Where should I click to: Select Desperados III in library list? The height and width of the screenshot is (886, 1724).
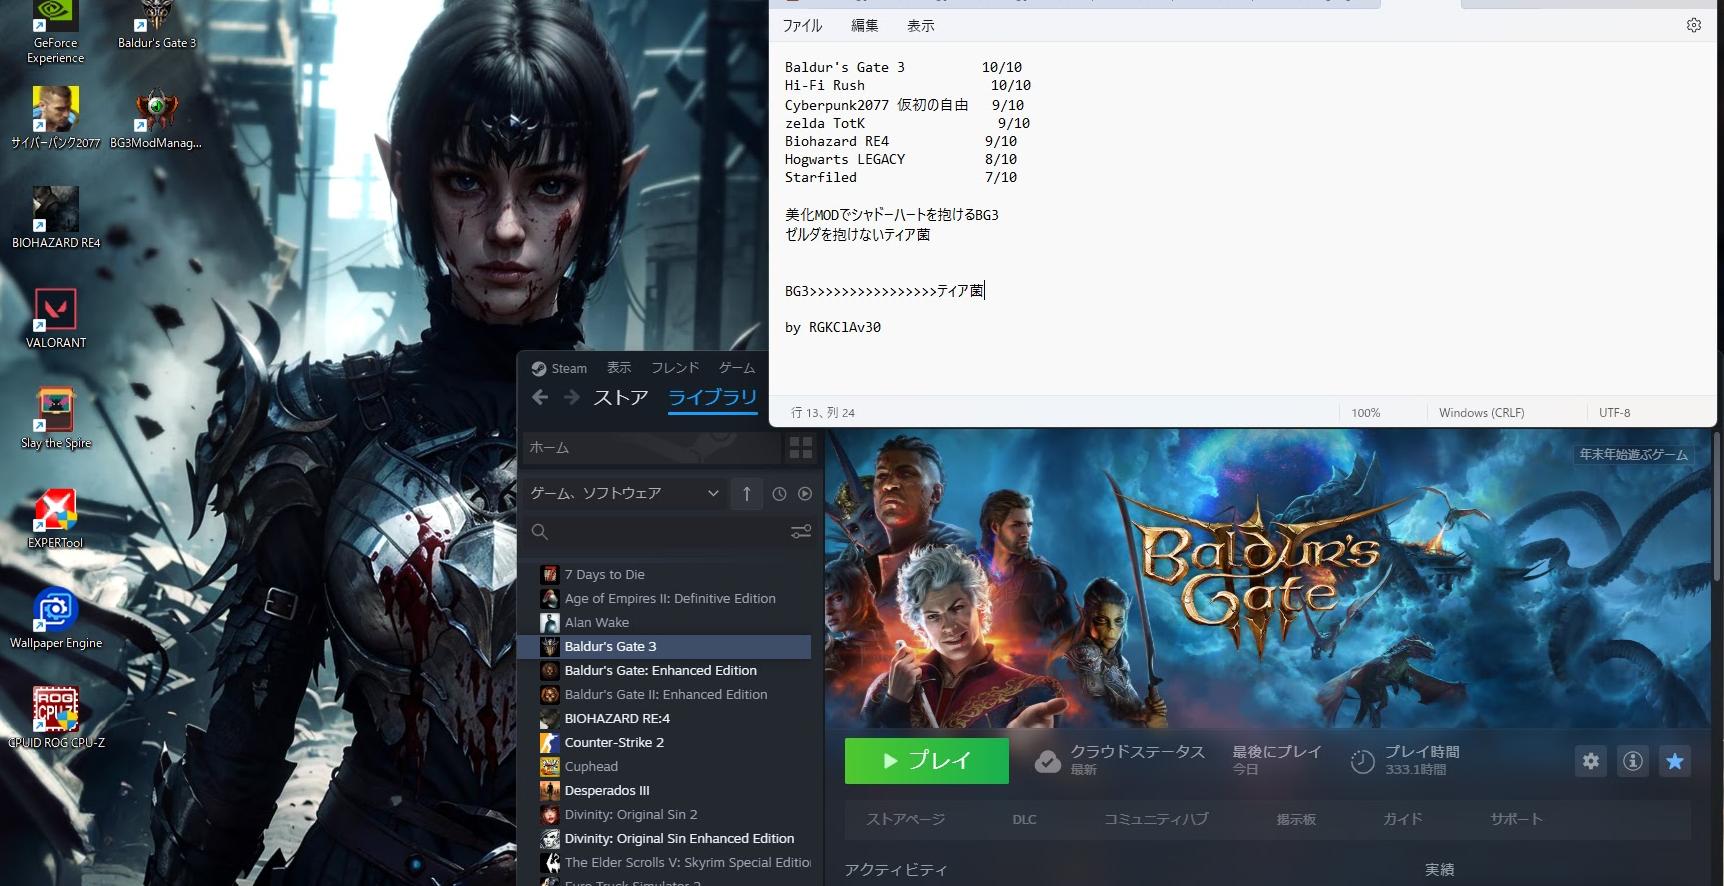pyautogui.click(x=665, y=790)
